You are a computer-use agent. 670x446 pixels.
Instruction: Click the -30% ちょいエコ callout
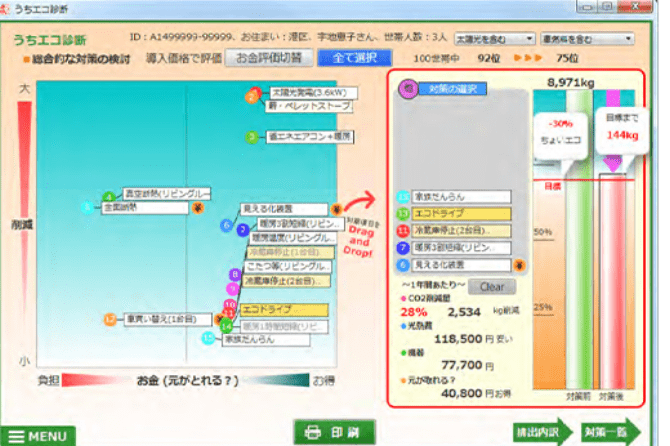(560, 137)
